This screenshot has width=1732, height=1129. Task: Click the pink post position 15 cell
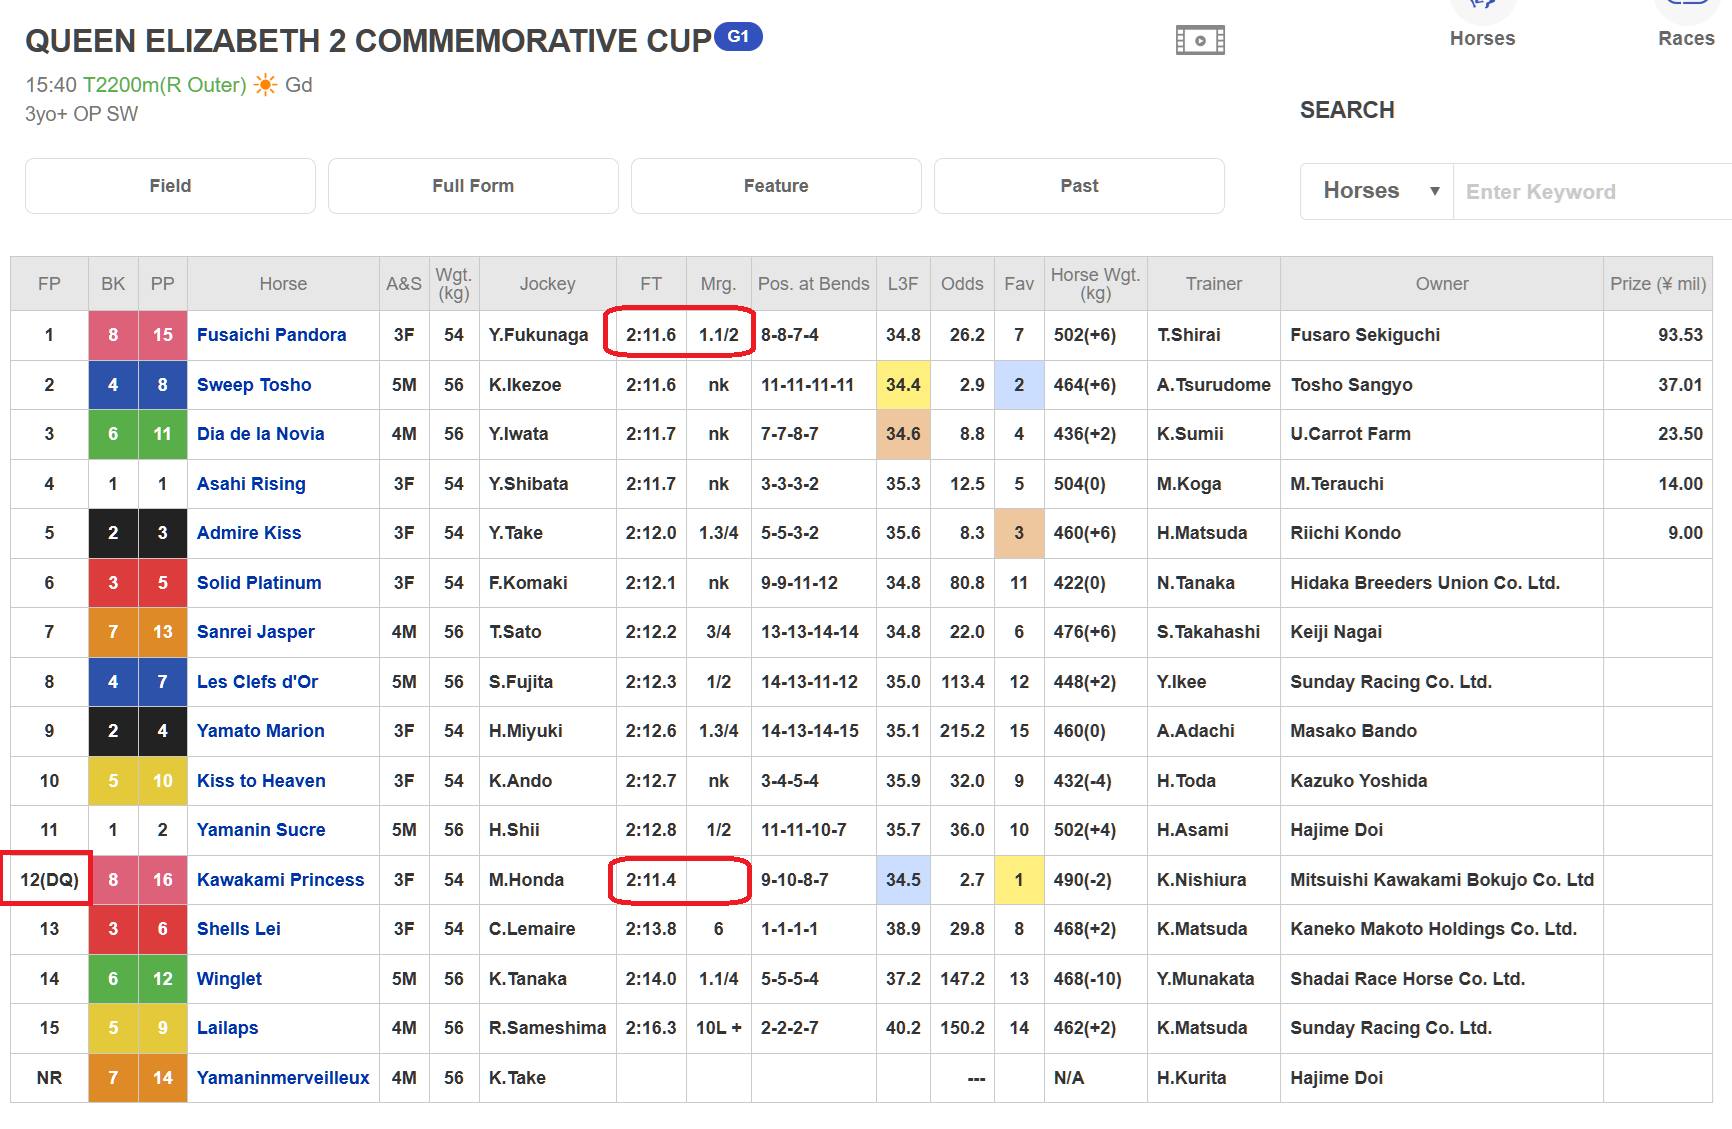click(x=163, y=335)
